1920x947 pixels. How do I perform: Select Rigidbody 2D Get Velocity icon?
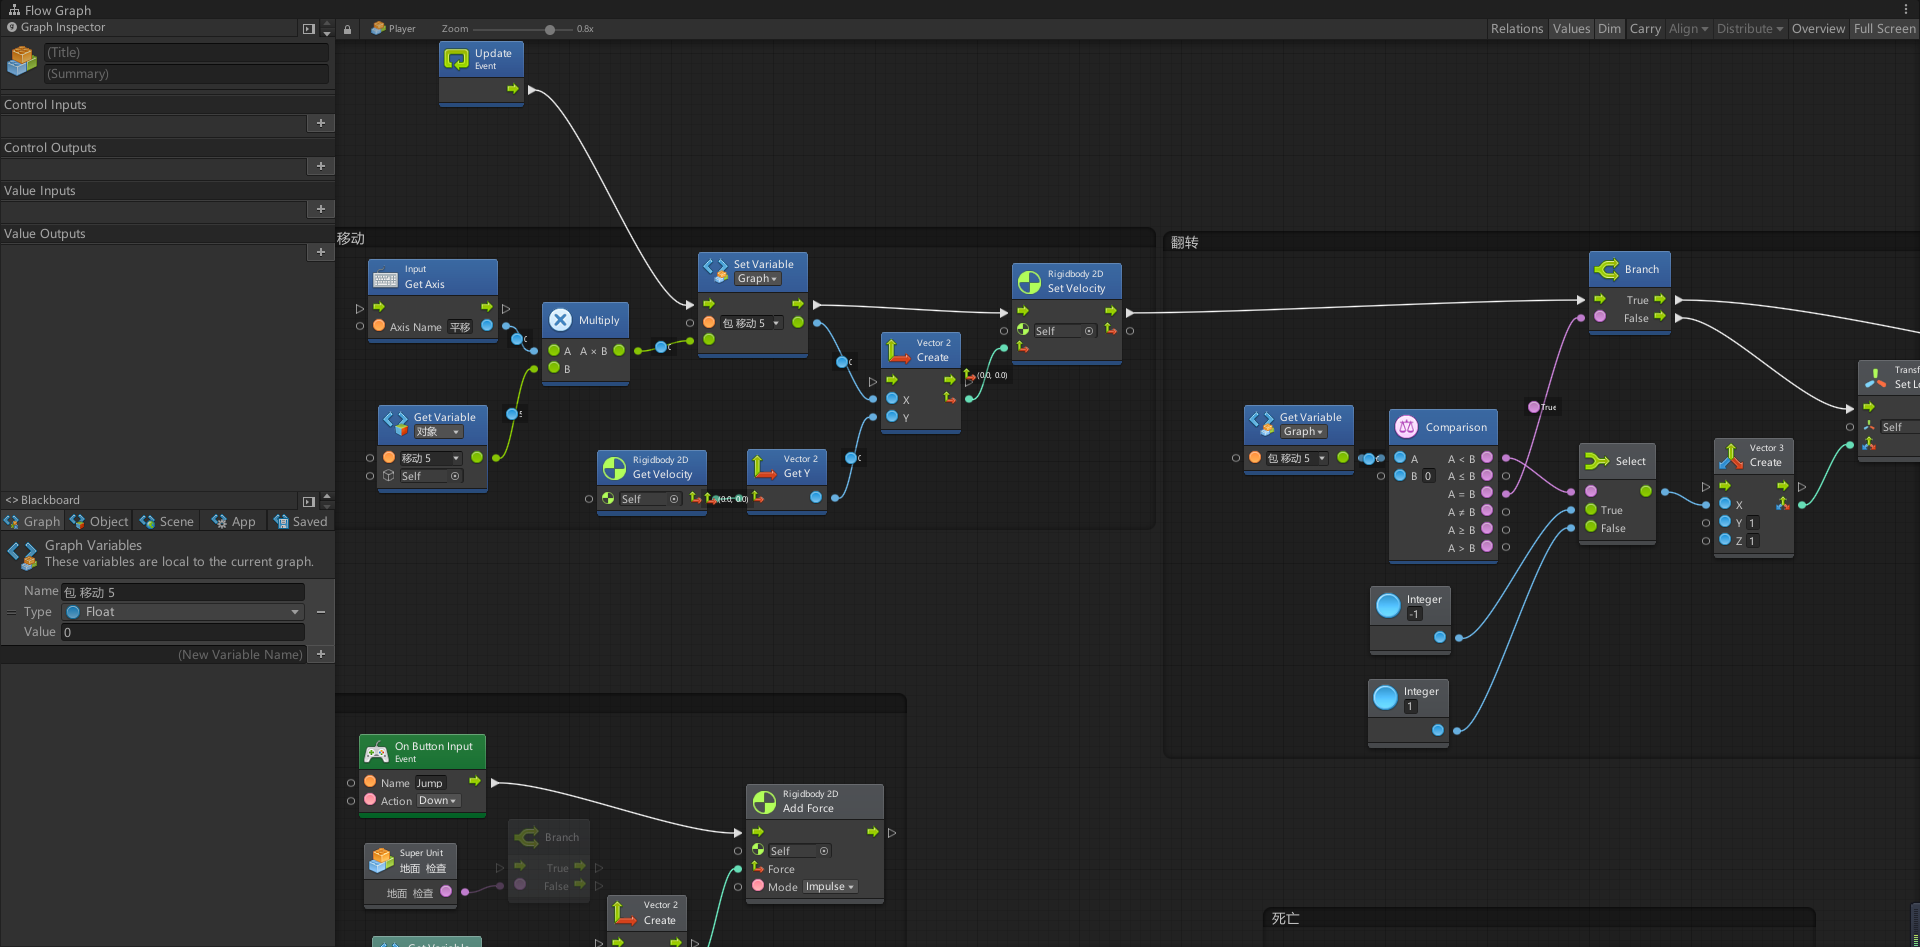(614, 467)
